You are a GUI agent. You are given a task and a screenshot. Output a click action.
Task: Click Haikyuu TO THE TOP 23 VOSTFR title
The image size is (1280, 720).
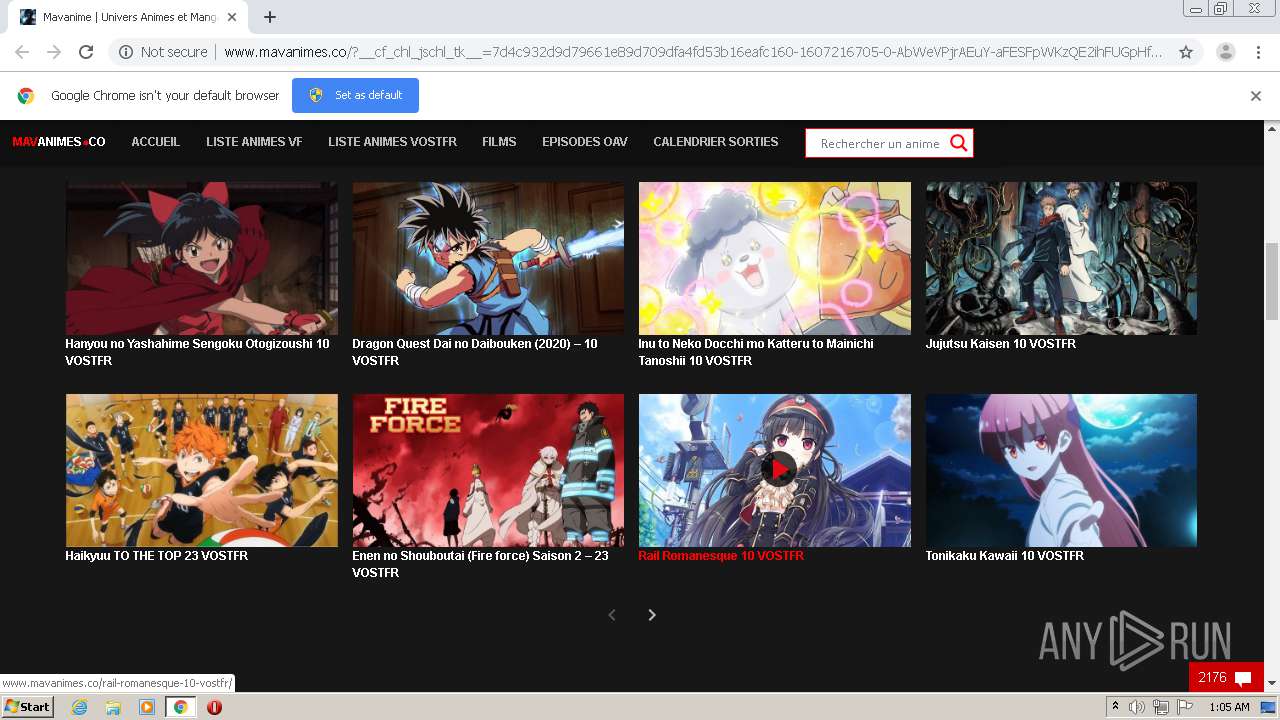pos(157,556)
